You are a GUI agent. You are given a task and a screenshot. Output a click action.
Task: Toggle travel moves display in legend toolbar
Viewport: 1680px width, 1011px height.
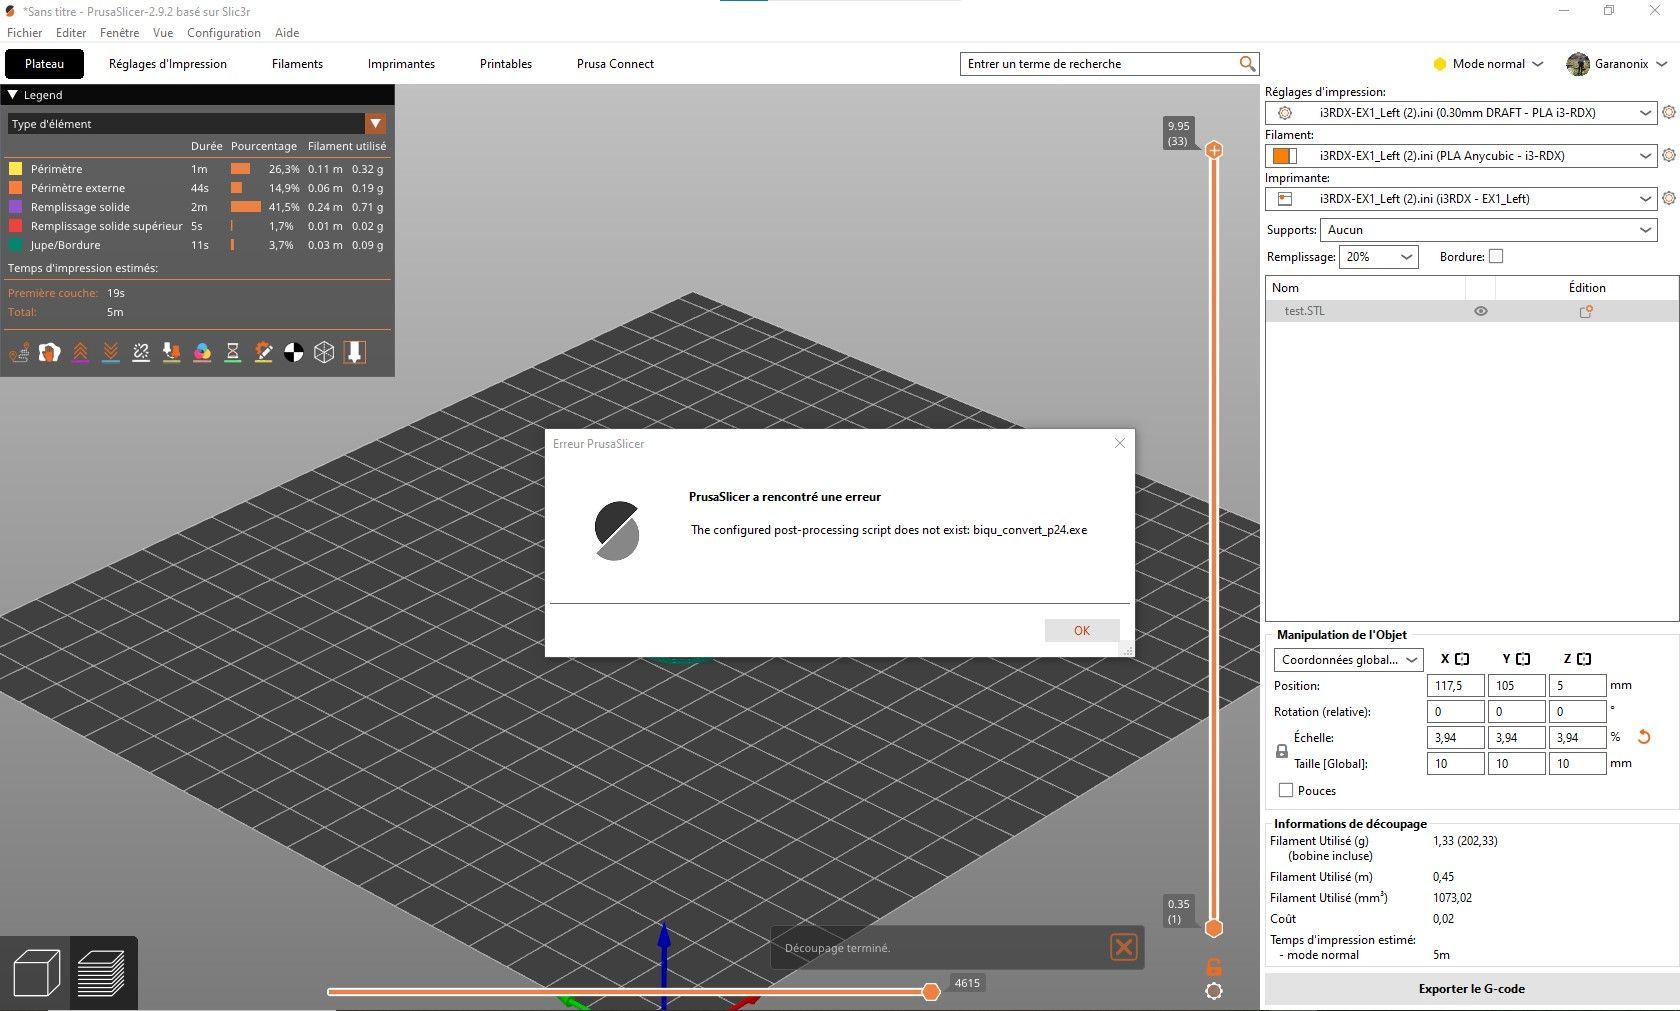[19, 352]
